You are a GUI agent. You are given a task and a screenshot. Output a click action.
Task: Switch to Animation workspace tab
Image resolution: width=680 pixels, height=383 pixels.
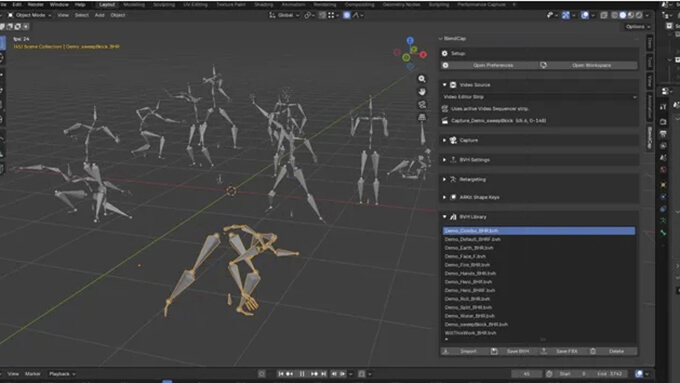(x=293, y=4)
